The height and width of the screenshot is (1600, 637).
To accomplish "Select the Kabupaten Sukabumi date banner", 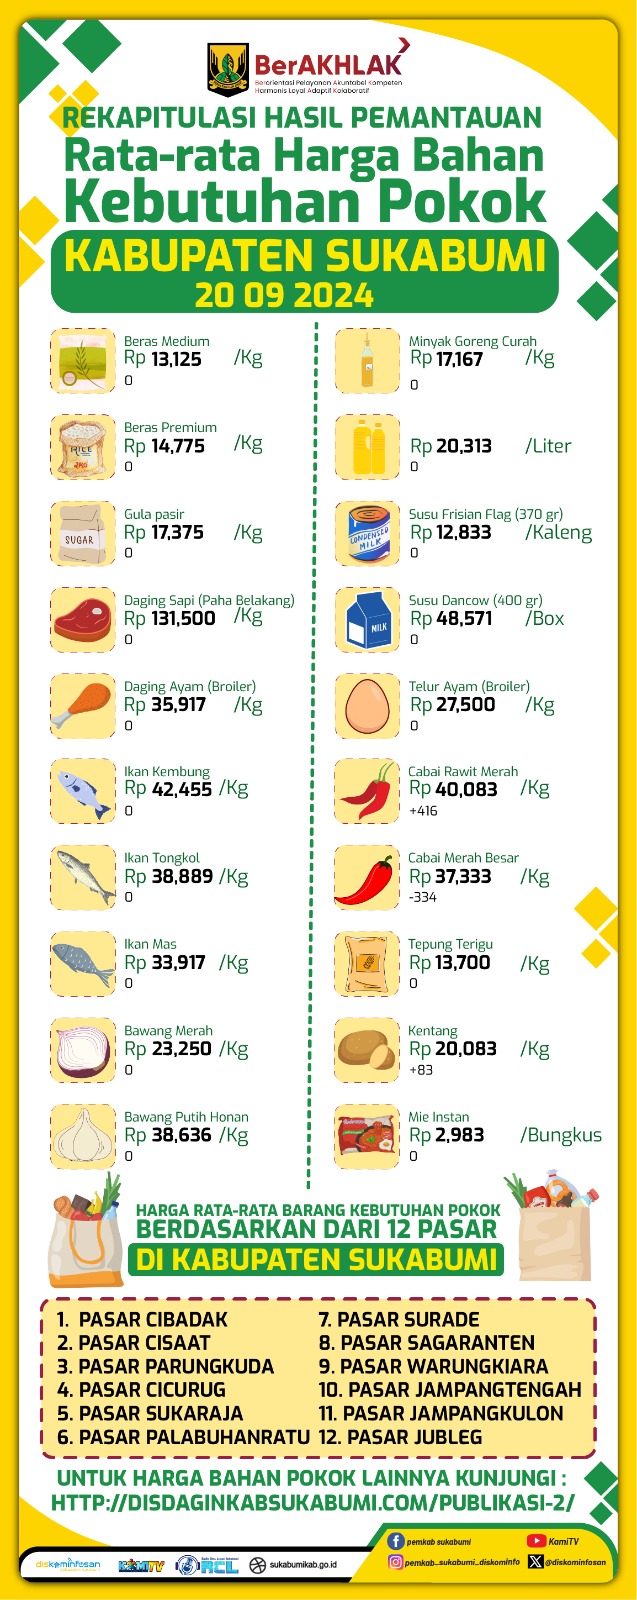I will pyautogui.click(x=305, y=272).
